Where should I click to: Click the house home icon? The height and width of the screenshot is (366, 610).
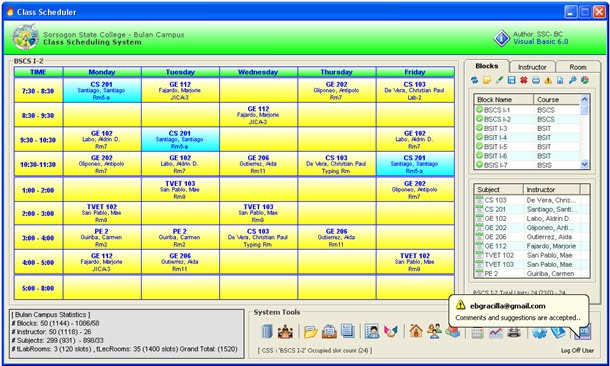416,331
